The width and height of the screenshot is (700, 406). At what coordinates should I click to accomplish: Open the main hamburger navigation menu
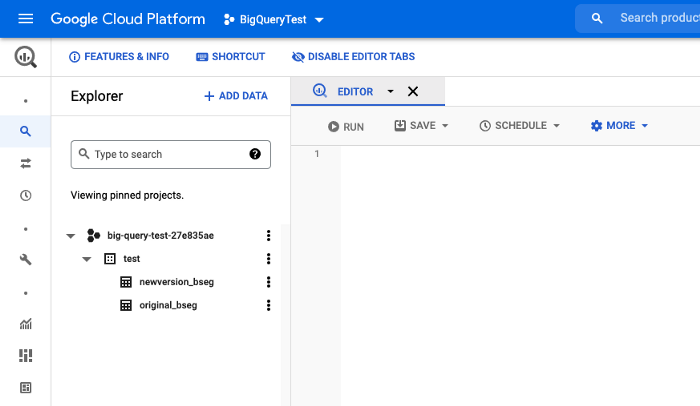[25, 19]
